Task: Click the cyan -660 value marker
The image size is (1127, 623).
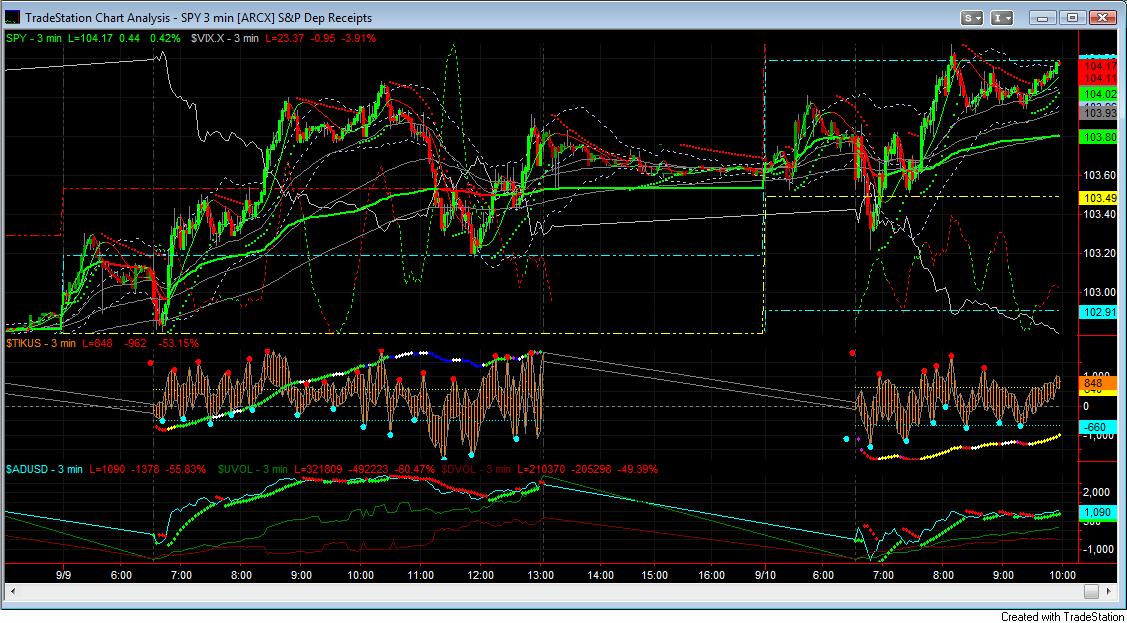Action: pyautogui.click(x=1096, y=428)
